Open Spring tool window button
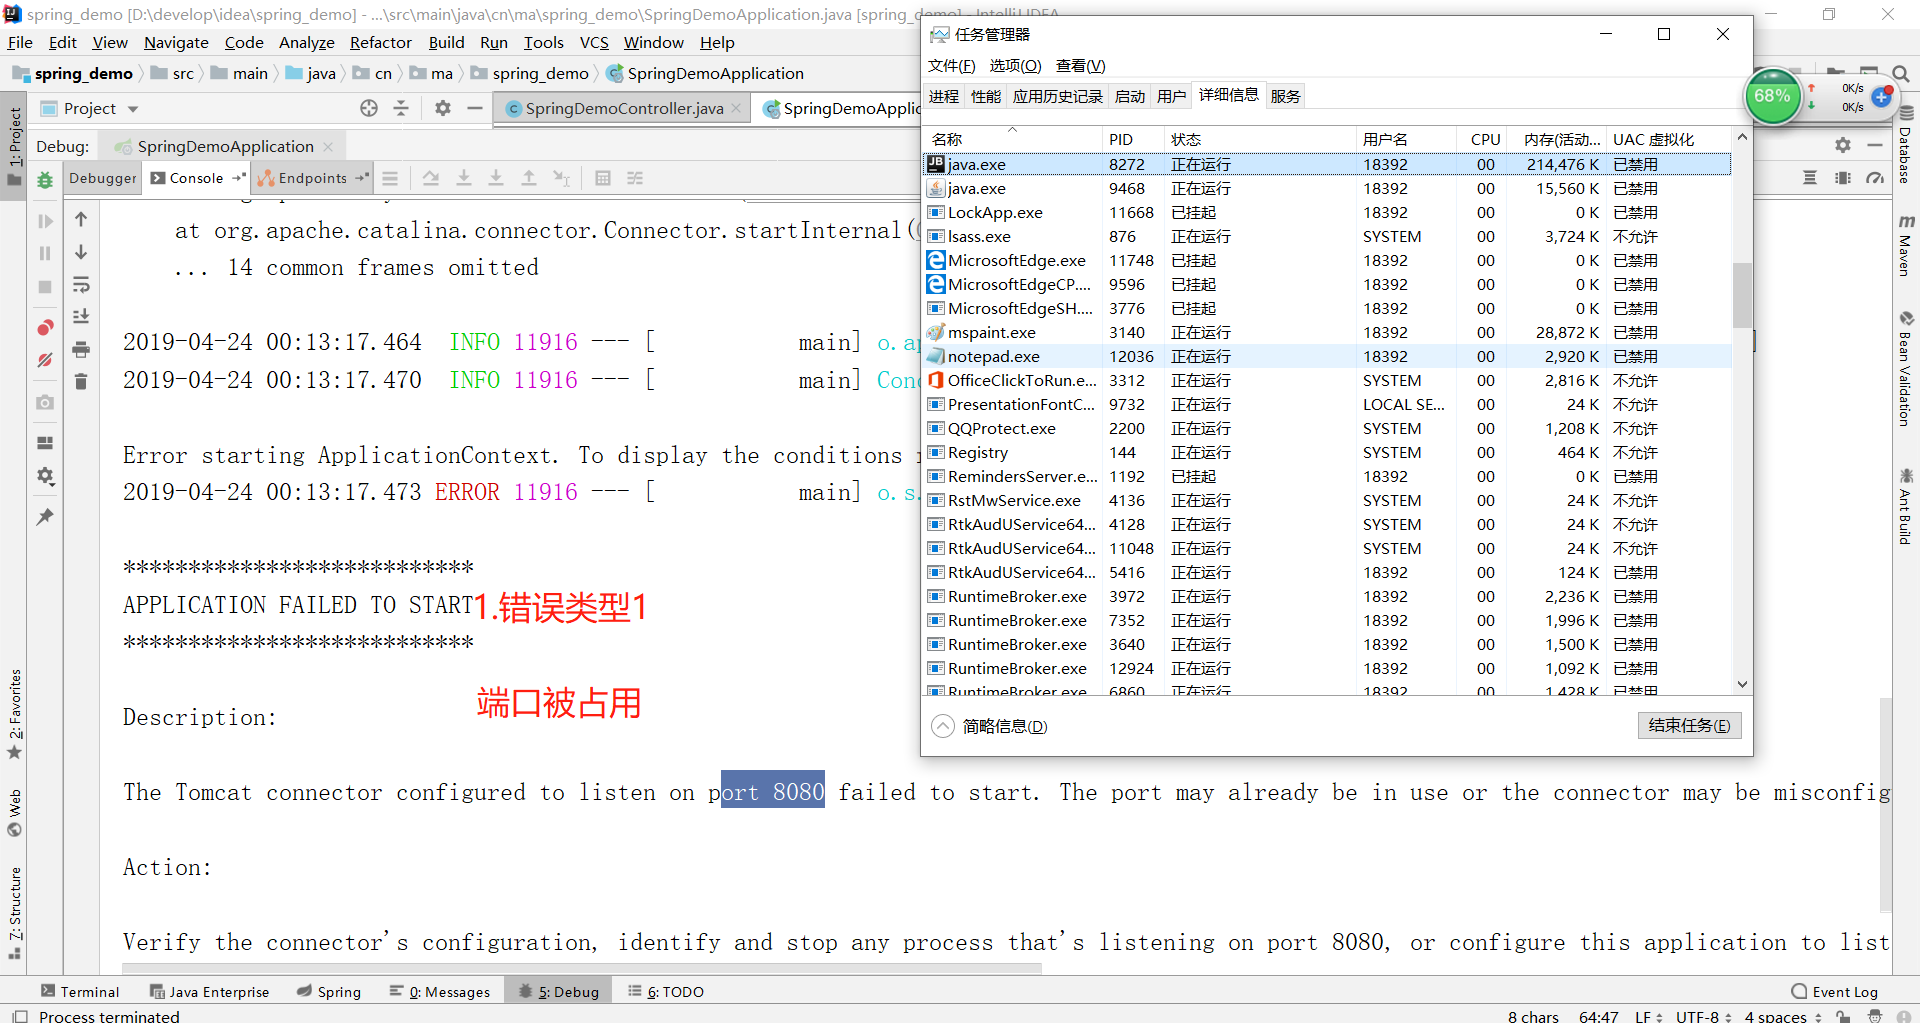 (x=329, y=991)
